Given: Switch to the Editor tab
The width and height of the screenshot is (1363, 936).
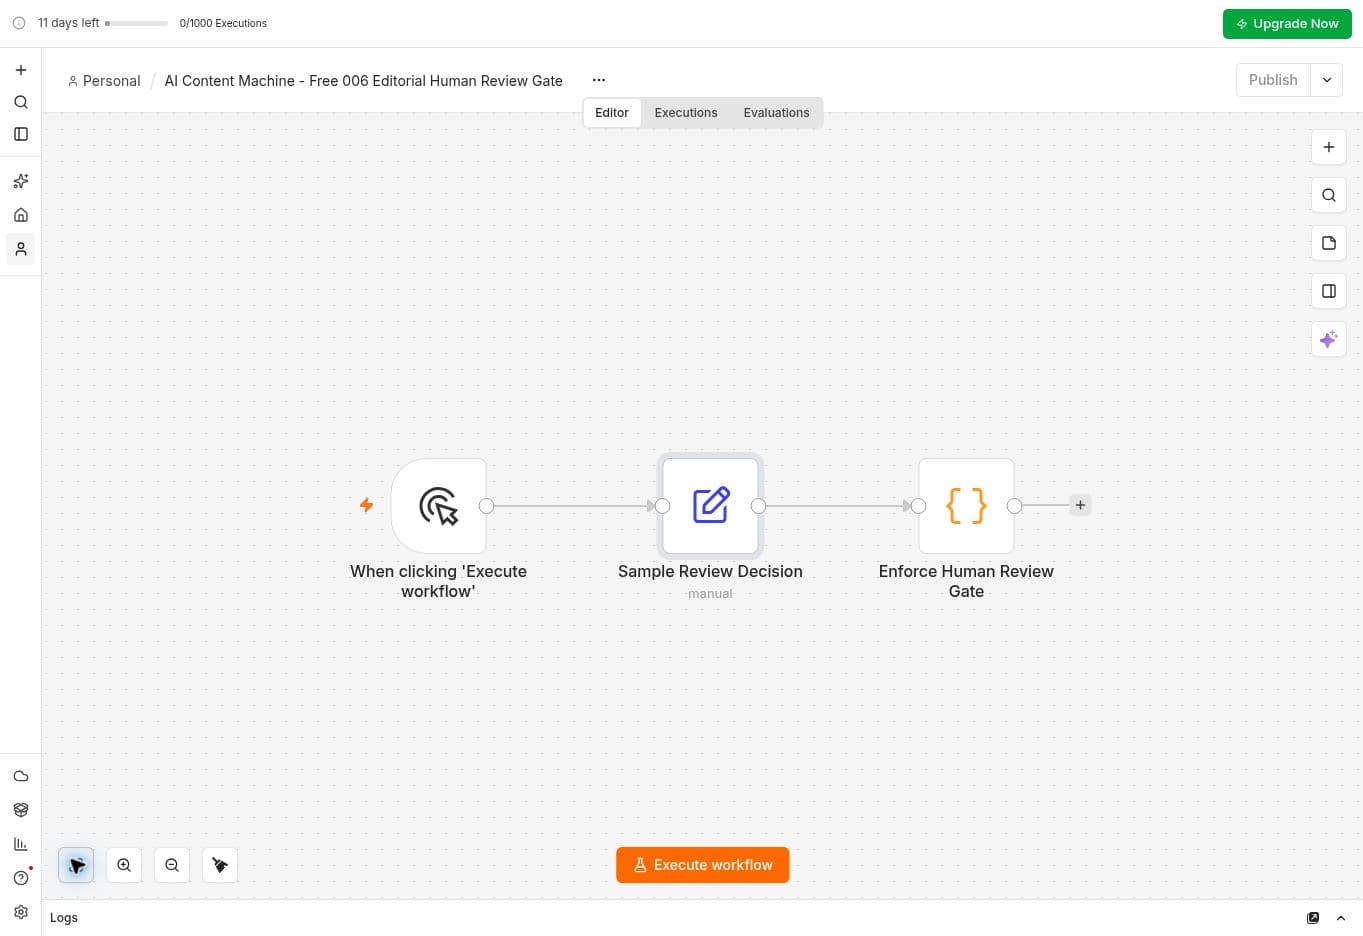Looking at the screenshot, I should point(612,113).
